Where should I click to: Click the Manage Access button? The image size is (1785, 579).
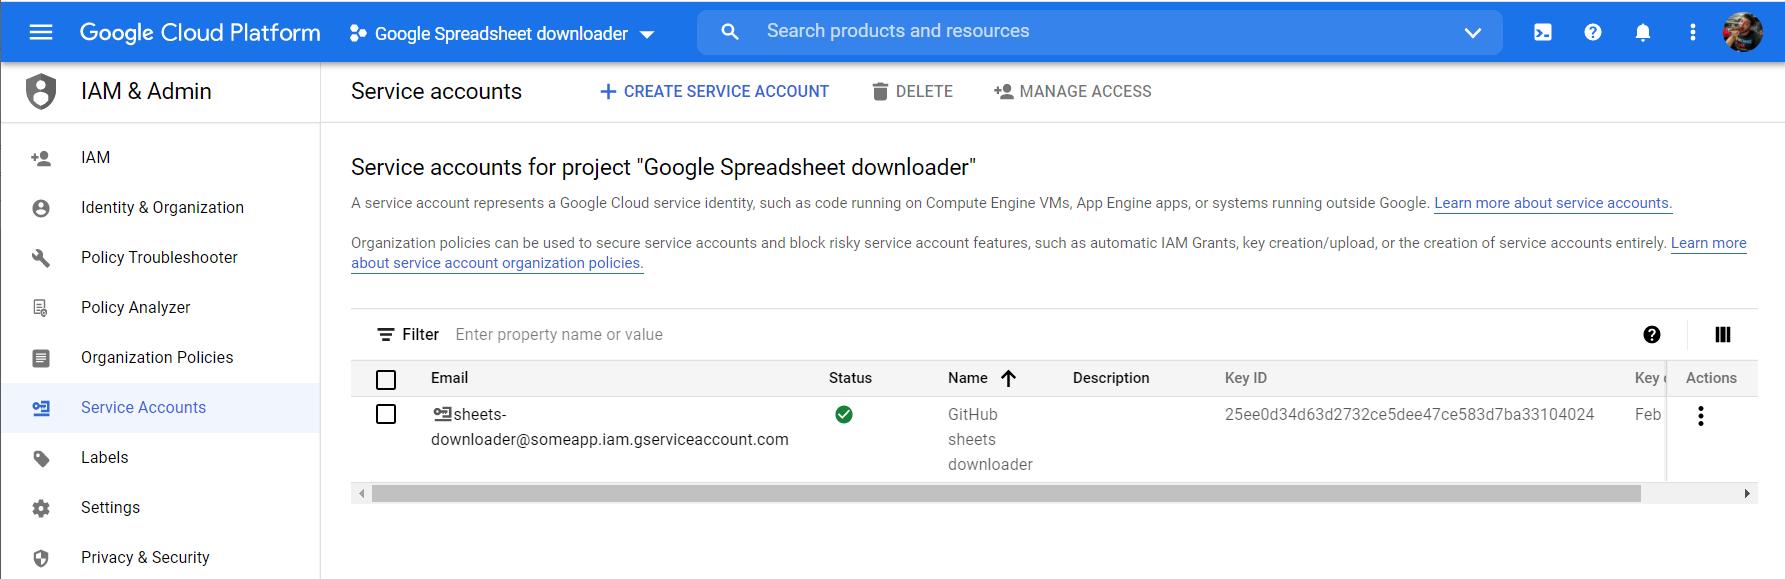1072,92
